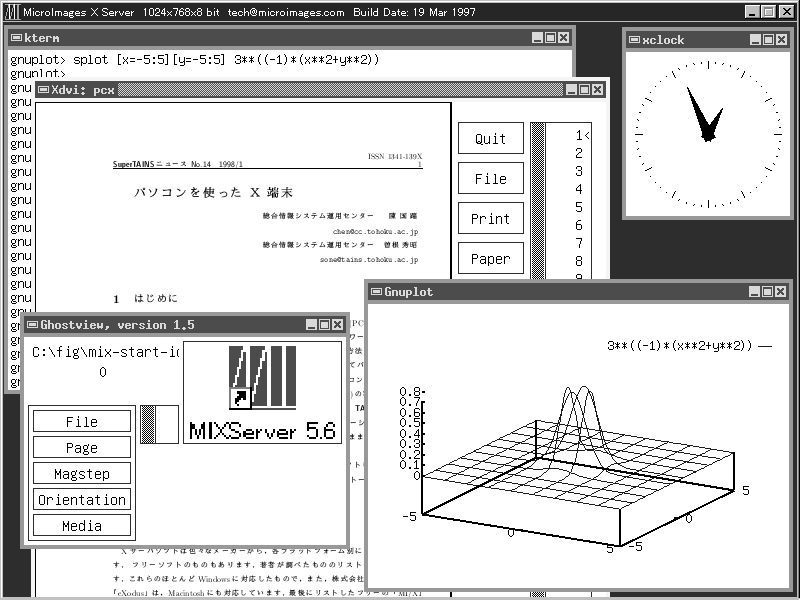The image size is (800, 600).
Task: Click the MIXServer shortcut icon in Ghostview
Action: (x=262, y=377)
